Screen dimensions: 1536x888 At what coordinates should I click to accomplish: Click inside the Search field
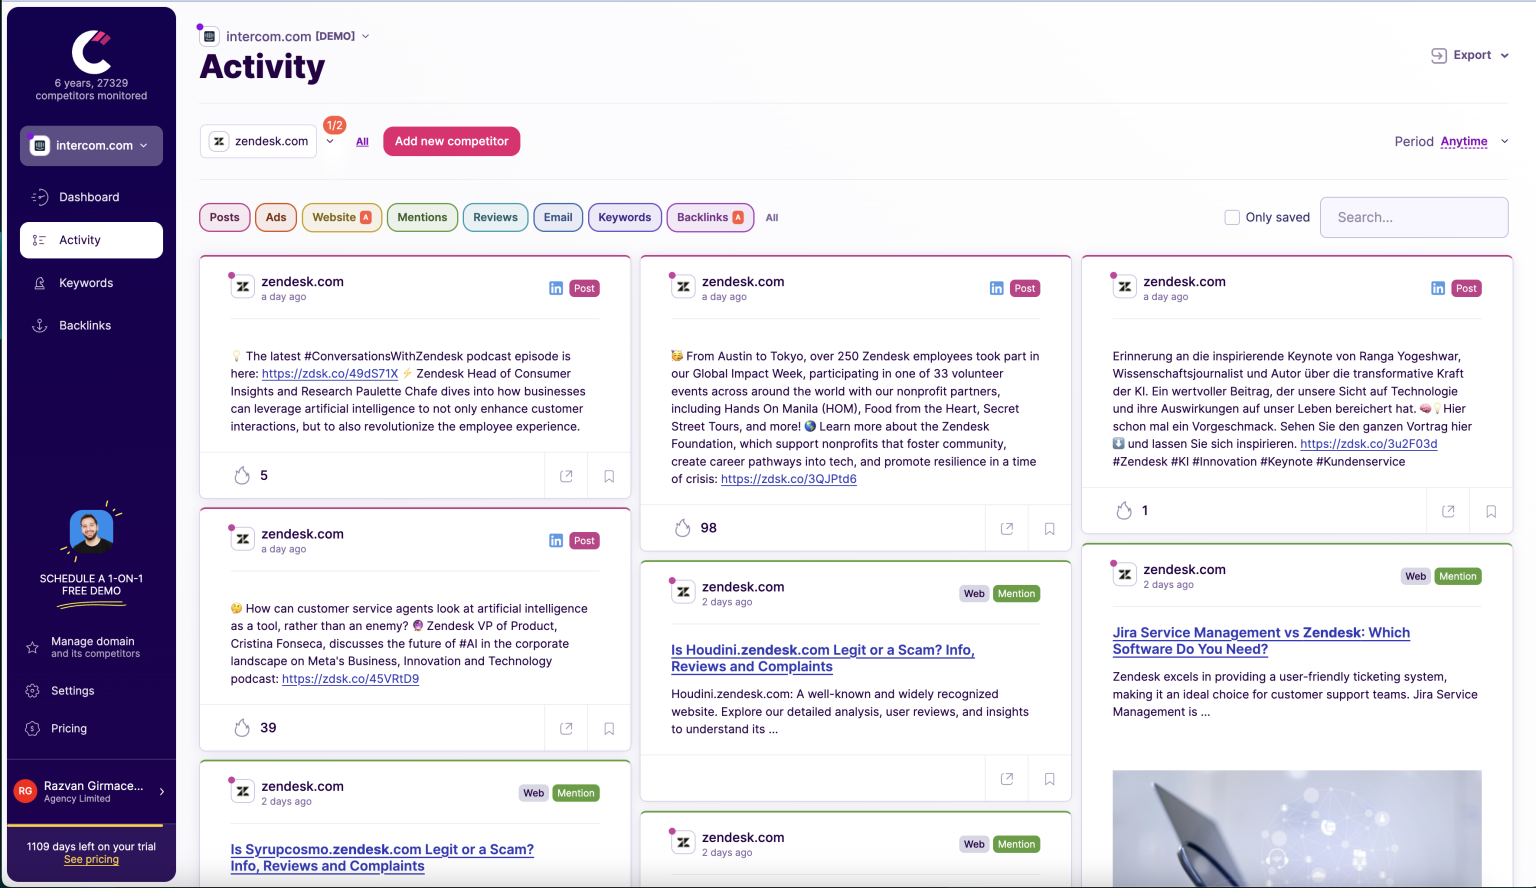point(1413,217)
